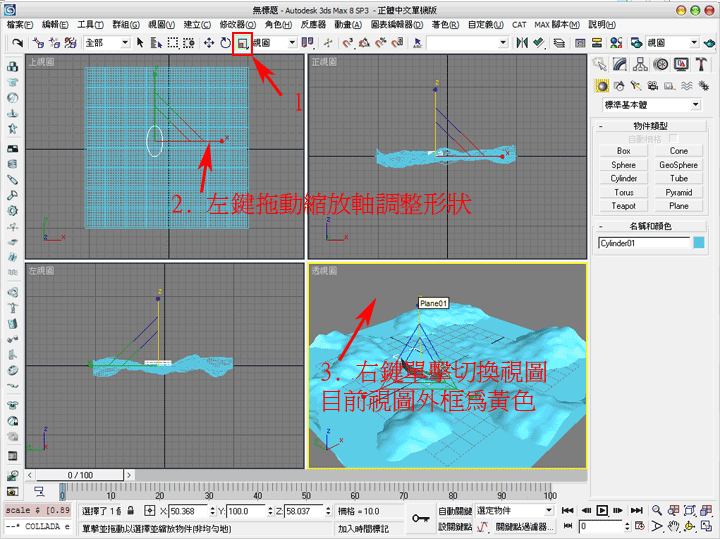720x539 pixels.
Task: Open the 檔案(F) menu
Action: coord(20,25)
